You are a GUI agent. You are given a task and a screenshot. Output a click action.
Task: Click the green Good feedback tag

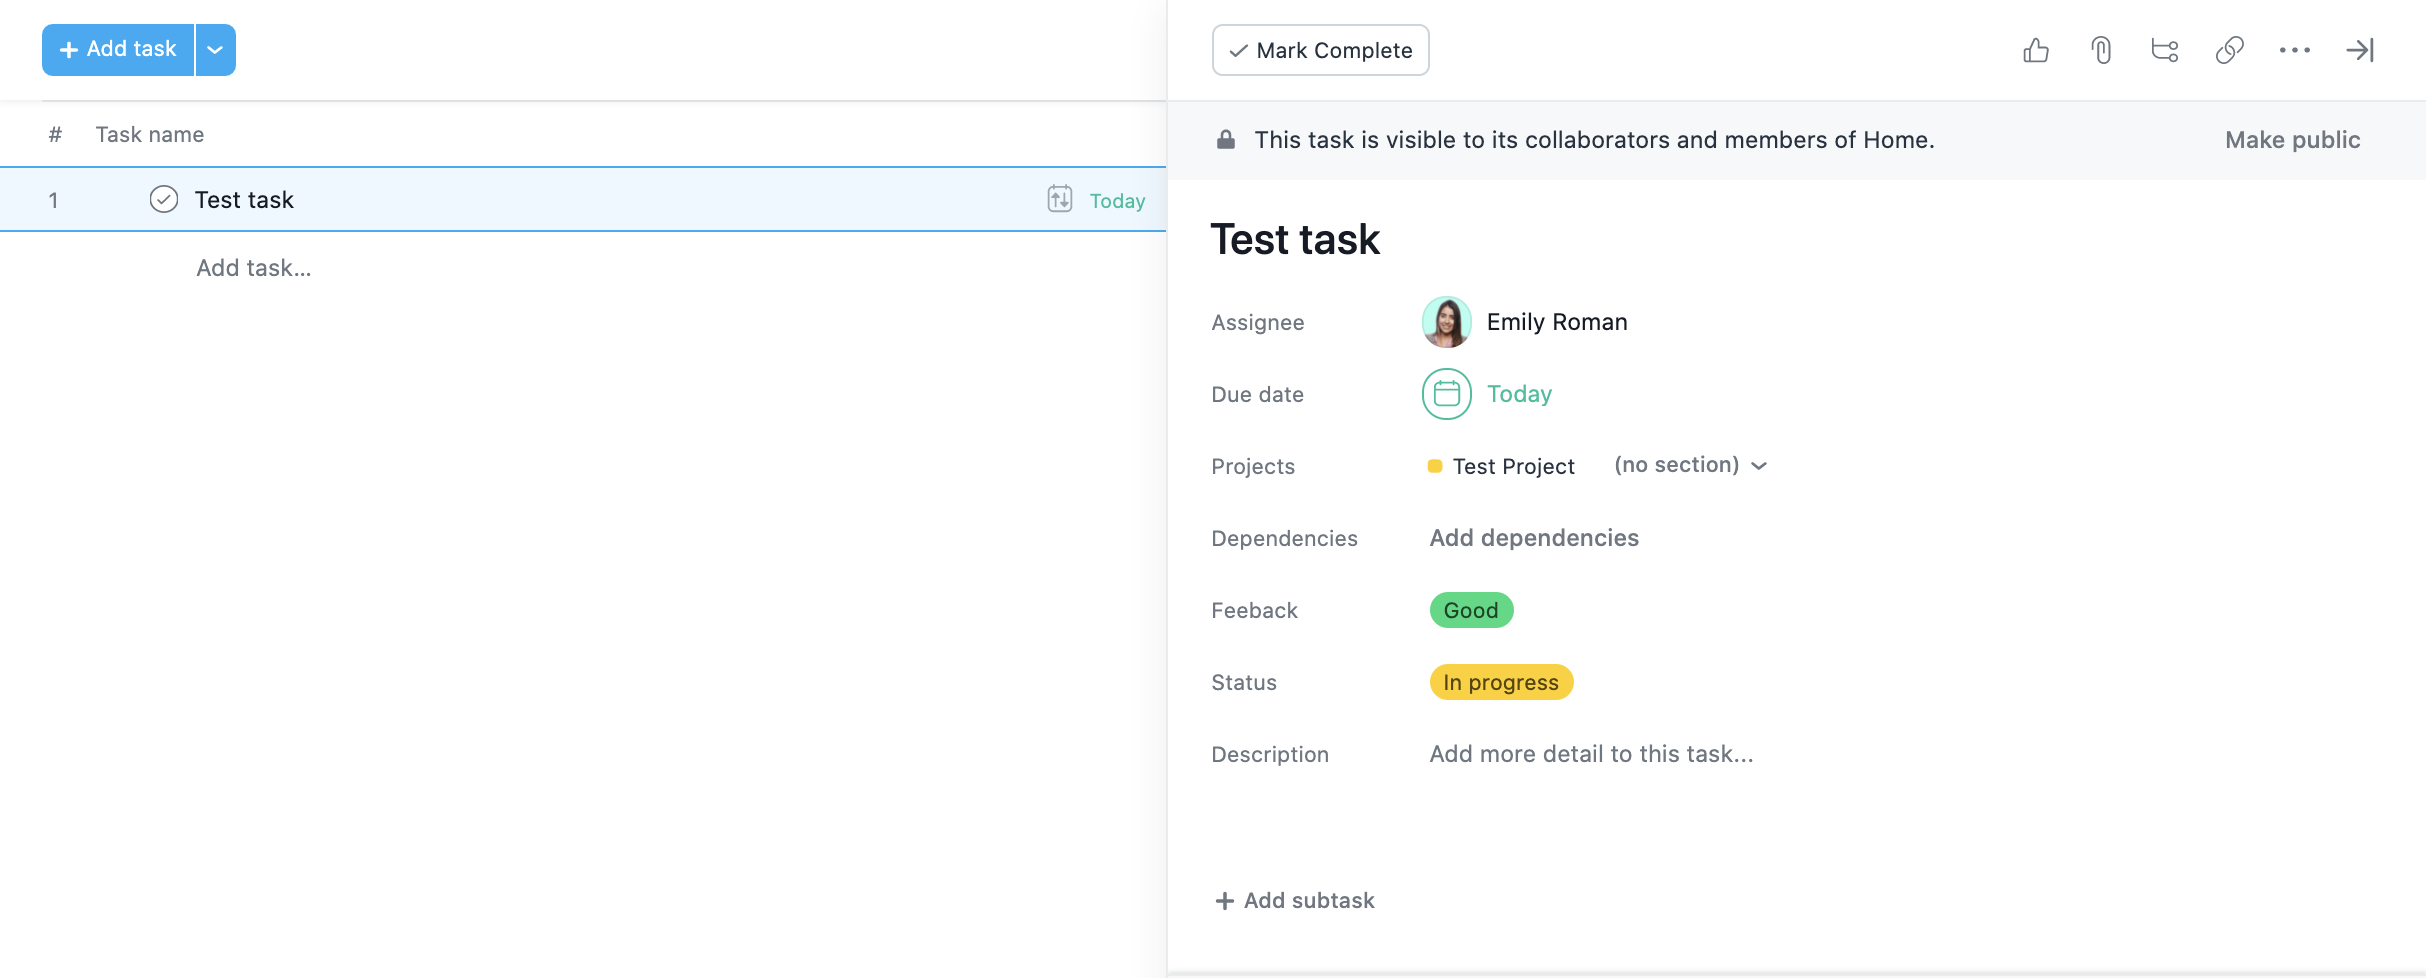coord(1471,610)
